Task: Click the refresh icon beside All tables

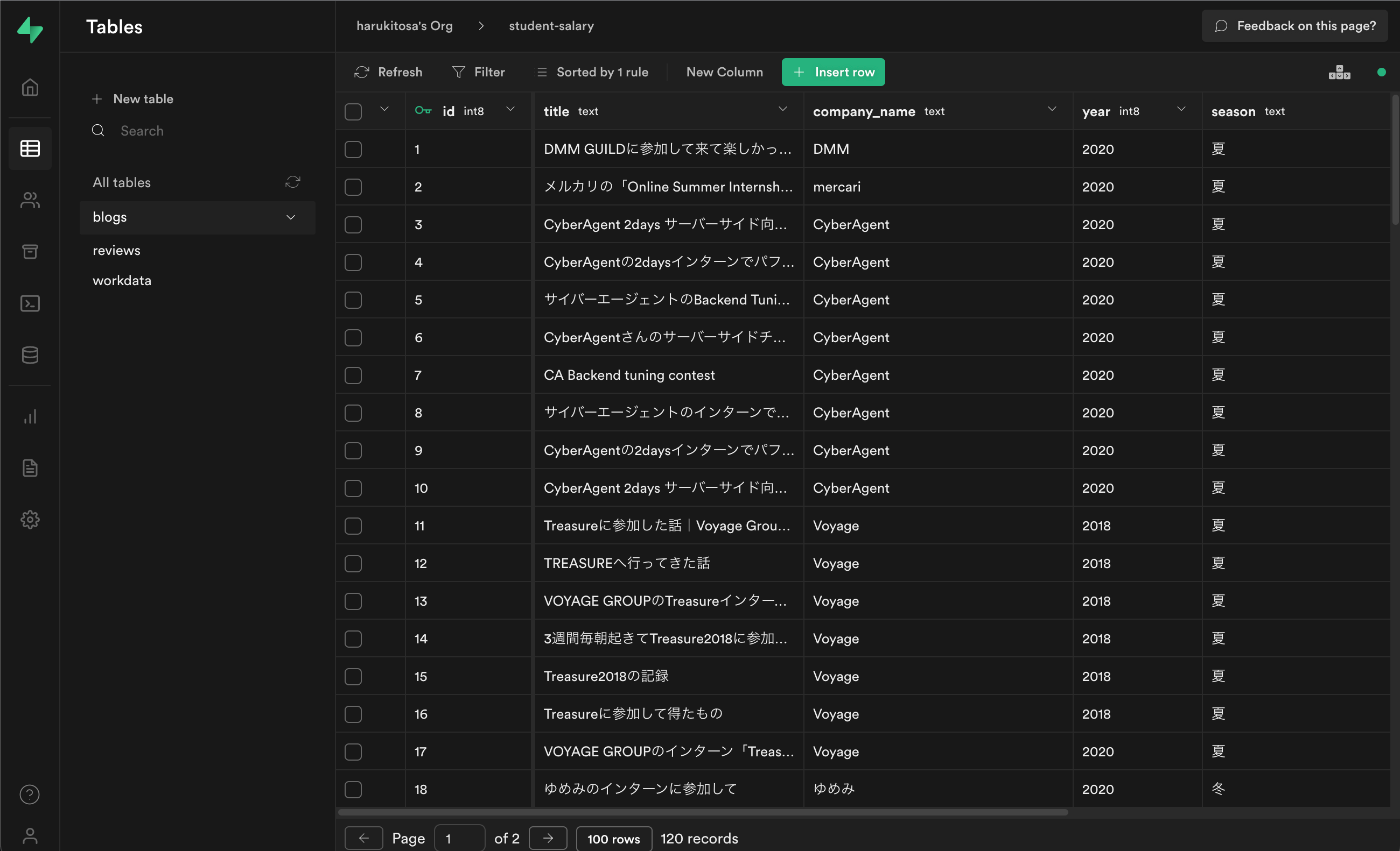Action: 293,182
